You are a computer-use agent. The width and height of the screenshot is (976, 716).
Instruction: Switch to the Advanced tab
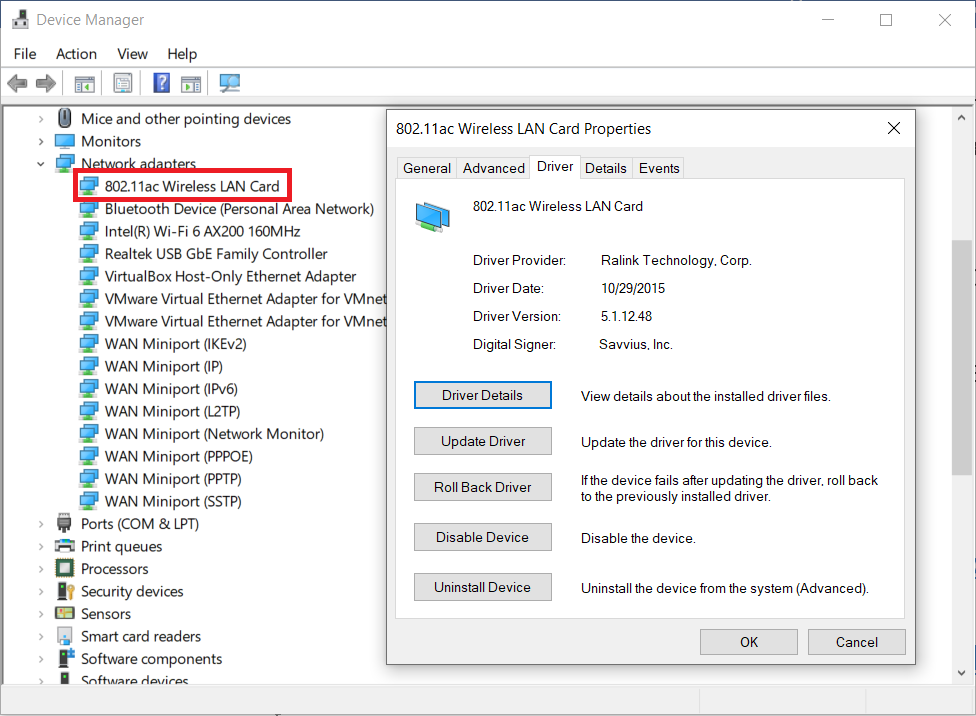[x=493, y=168]
